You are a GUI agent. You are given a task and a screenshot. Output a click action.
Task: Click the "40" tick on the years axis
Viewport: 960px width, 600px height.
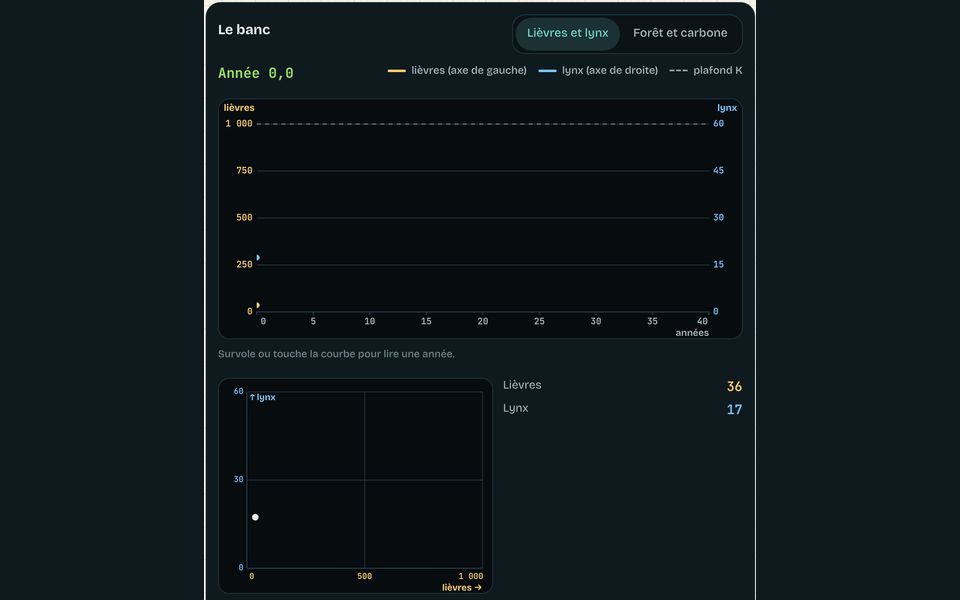click(702, 321)
